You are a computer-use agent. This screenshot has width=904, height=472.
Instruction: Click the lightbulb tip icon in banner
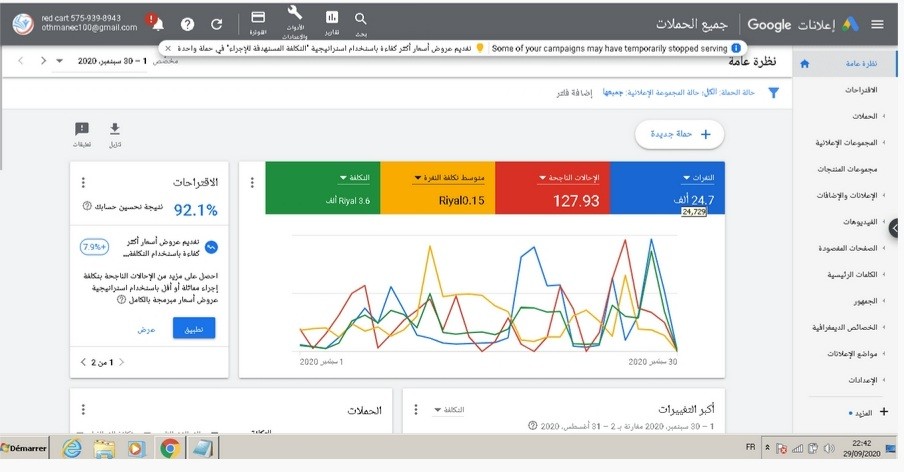[x=480, y=48]
